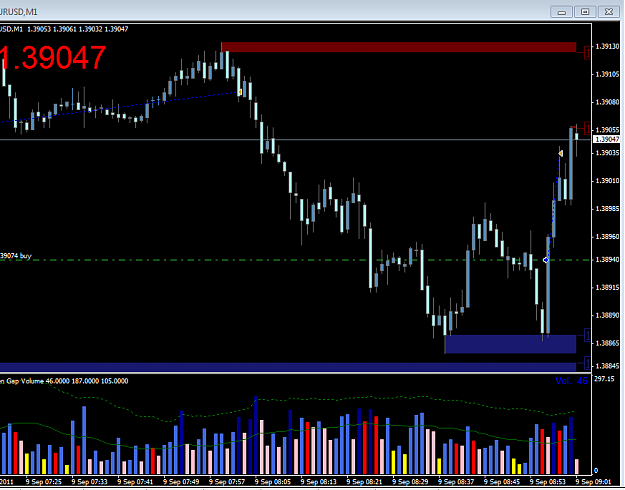Click the large red 1.39047 price display
The height and width of the screenshot is (490, 625).
(x=53, y=58)
